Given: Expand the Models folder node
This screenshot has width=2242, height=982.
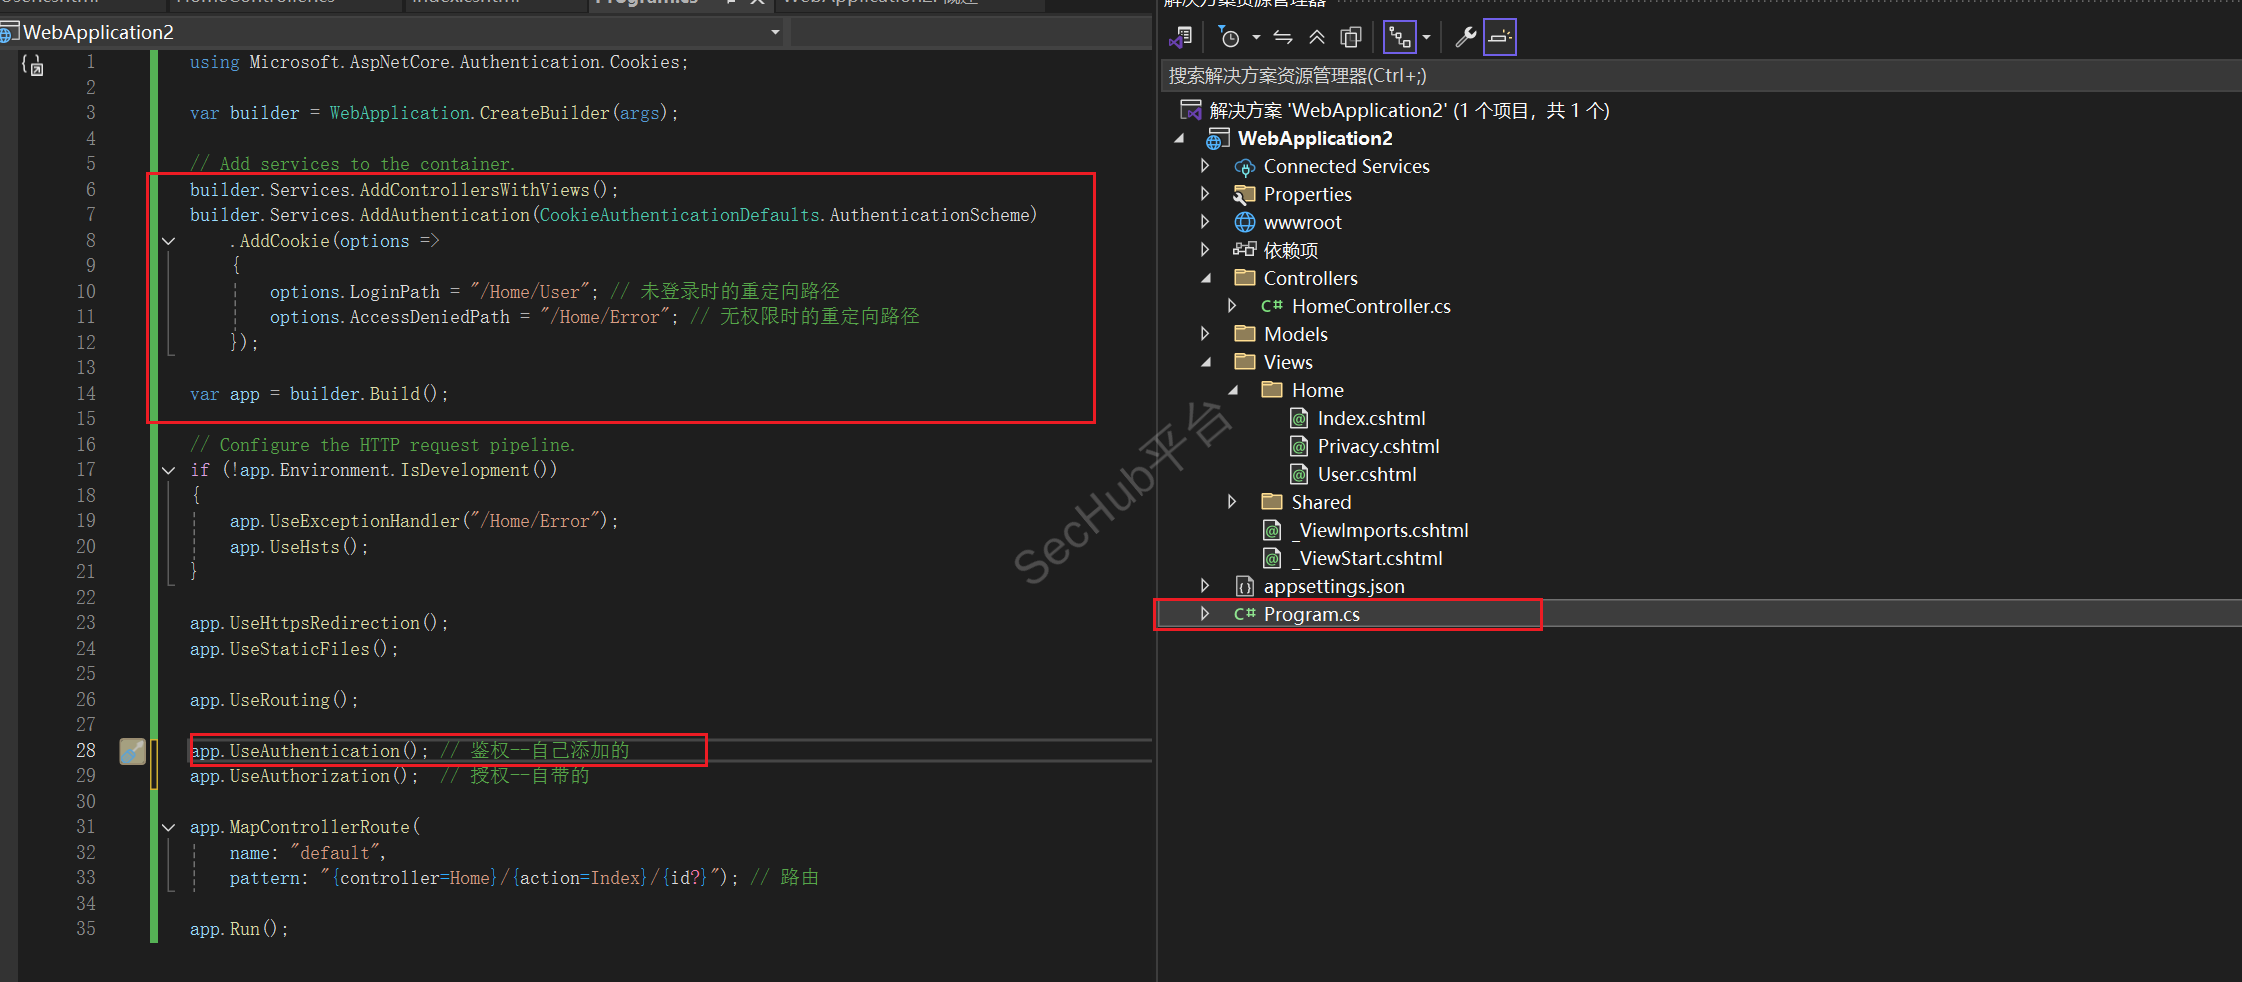Looking at the screenshot, I should (1205, 334).
